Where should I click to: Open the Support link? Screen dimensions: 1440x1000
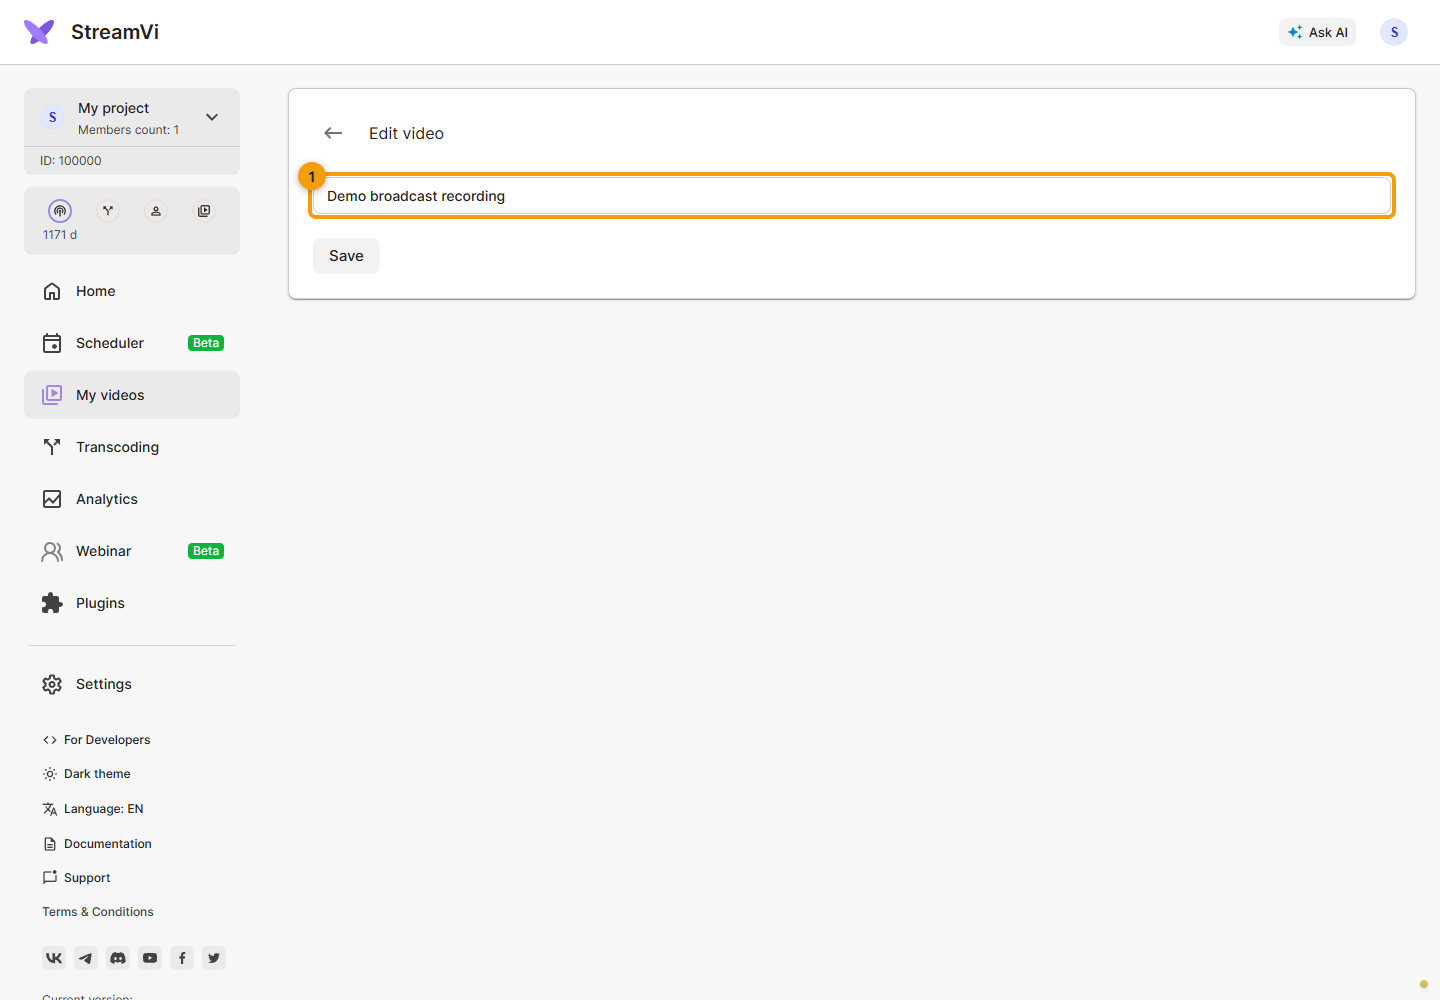[76, 878]
